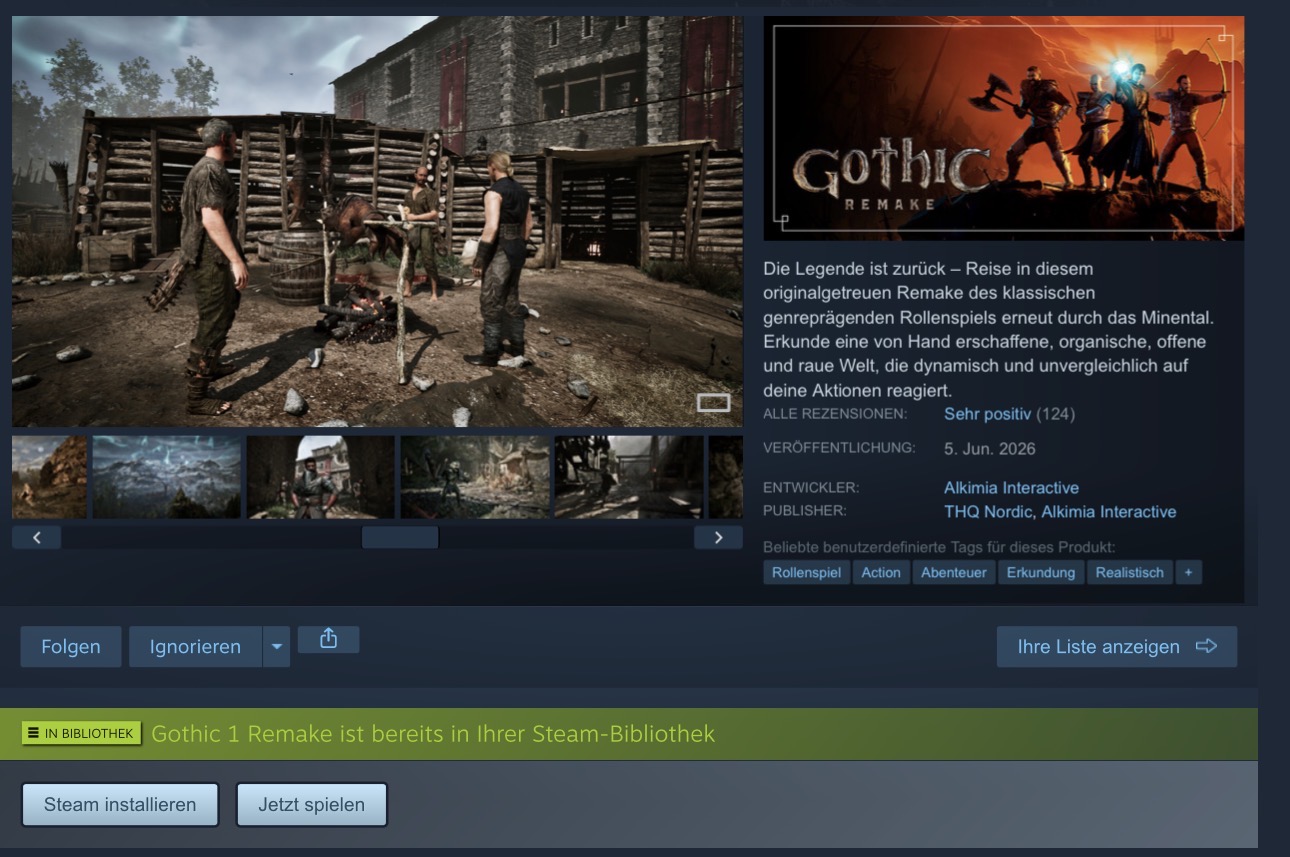Open developer link Alkimia Interactive
Screen dimensions: 1290x857
[1011, 488]
